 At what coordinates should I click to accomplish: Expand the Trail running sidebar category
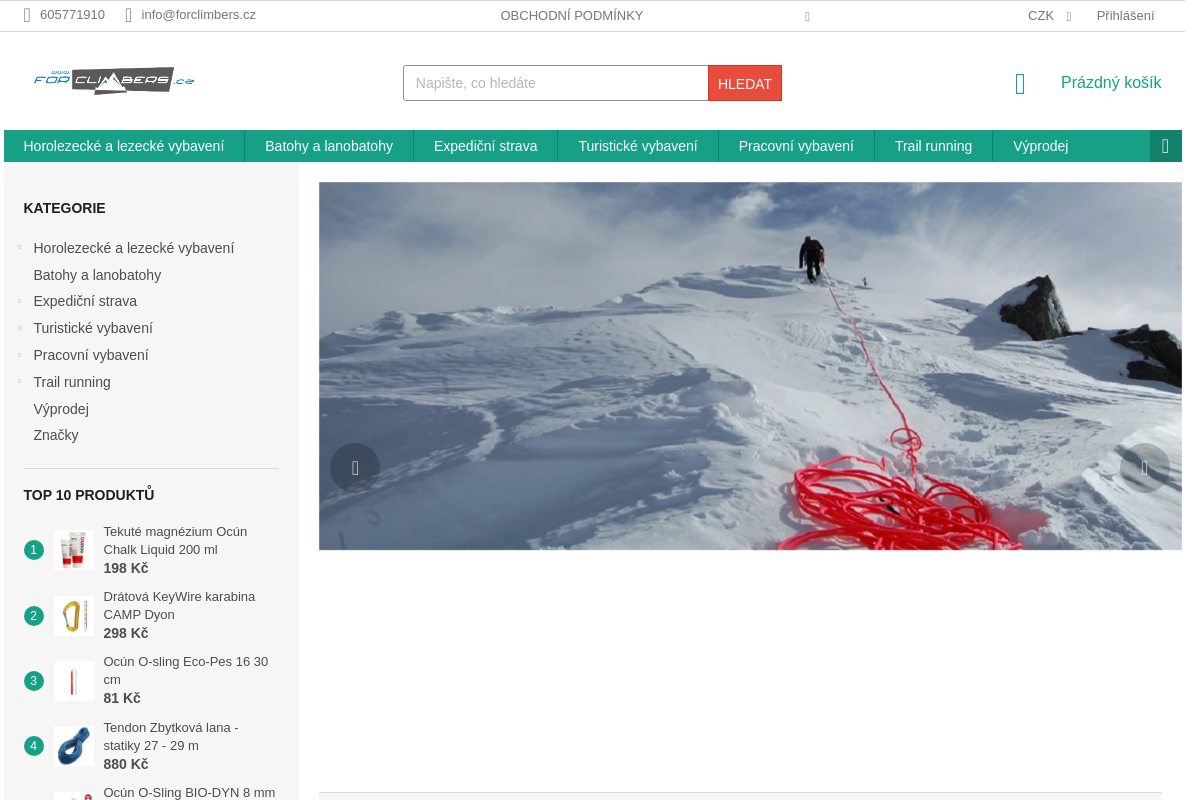(19, 381)
